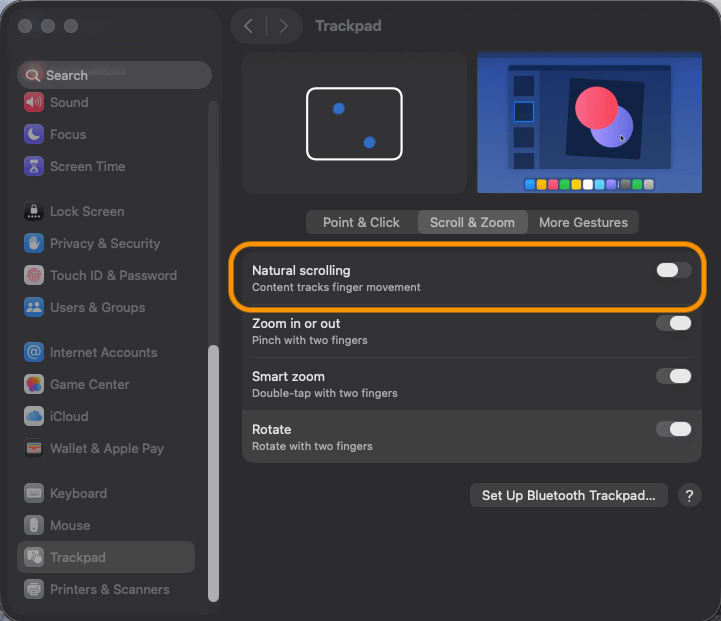Open 'Privacy & Security' sidebar label
Viewport: 721px width, 621px height.
pyautogui.click(x=105, y=243)
